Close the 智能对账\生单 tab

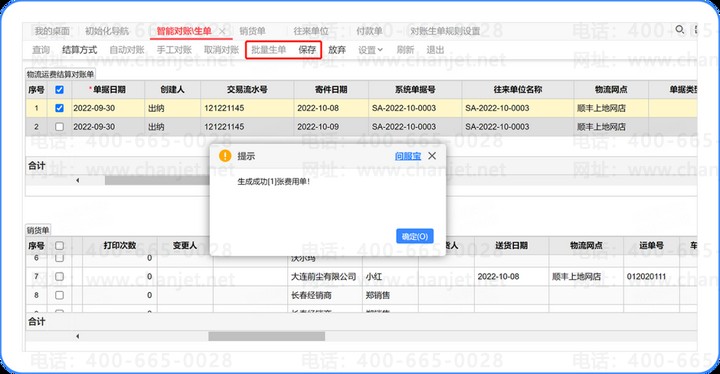[222, 31]
